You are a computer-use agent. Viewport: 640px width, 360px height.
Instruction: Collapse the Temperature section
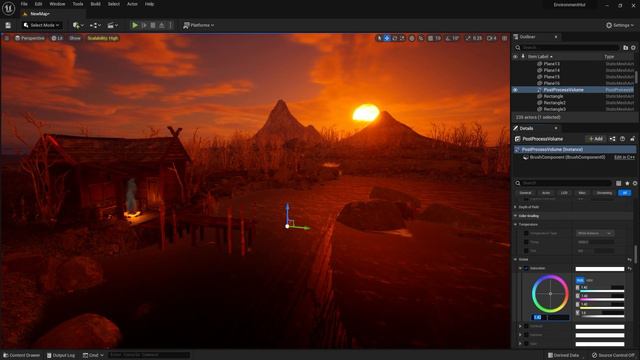tap(516, 224)
